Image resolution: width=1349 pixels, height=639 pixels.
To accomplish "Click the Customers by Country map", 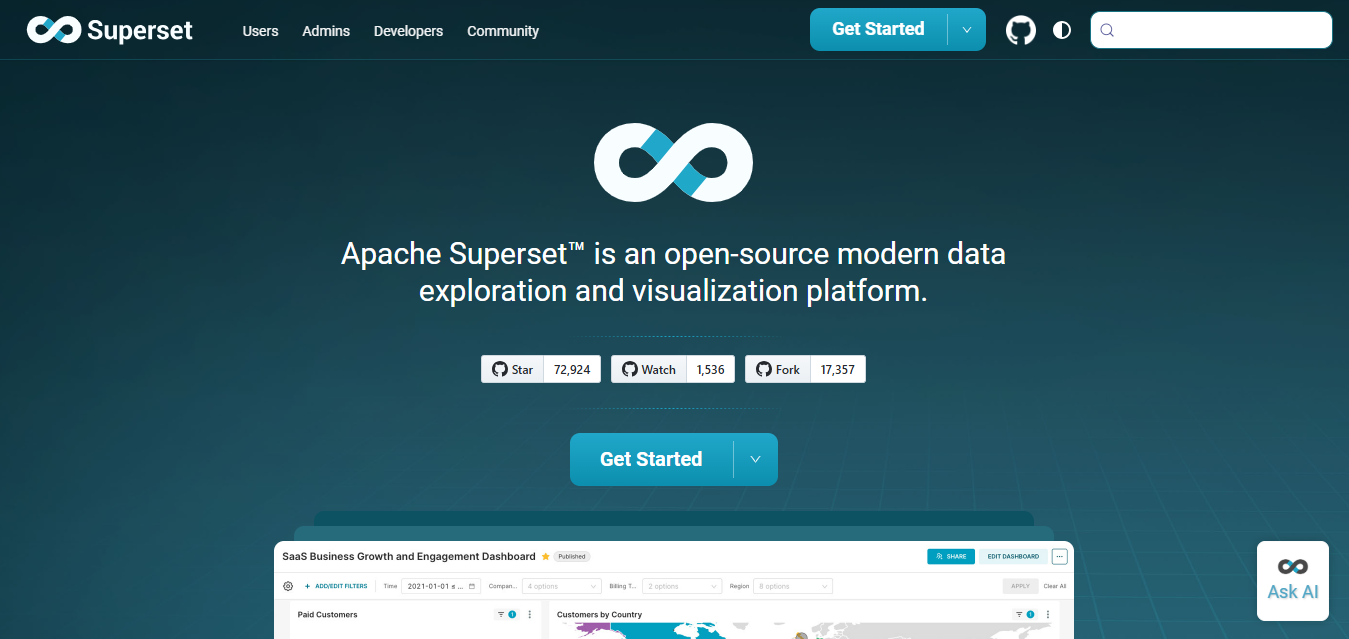I will [810, 631].
